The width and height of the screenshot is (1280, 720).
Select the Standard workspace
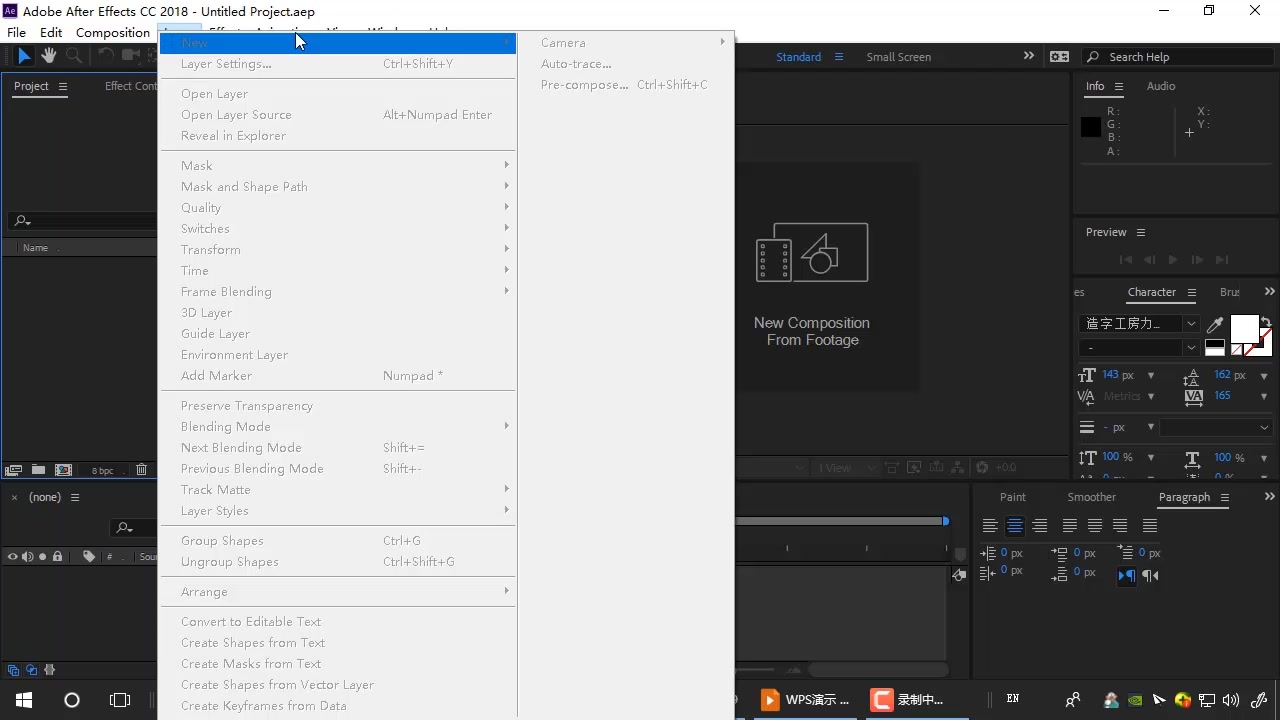[x=799, y=57]
